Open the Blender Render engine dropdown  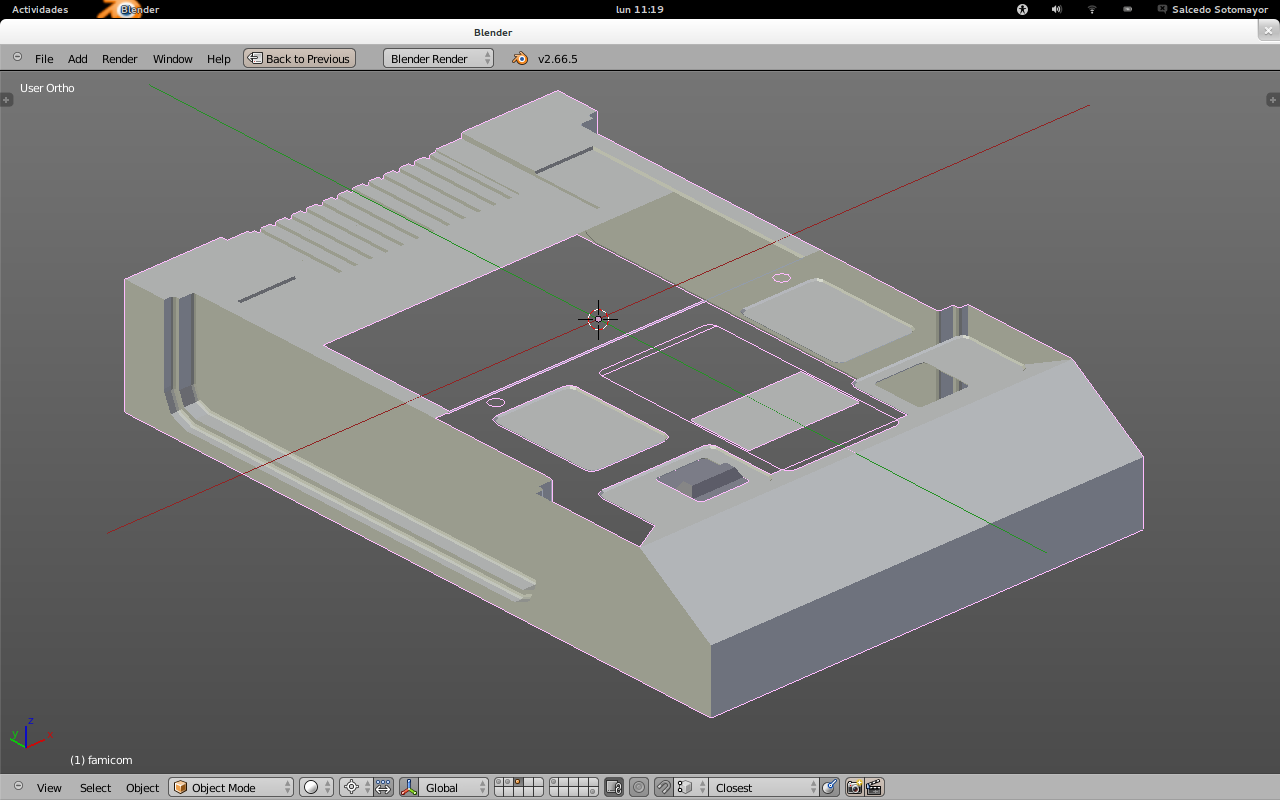pos(438,58)
